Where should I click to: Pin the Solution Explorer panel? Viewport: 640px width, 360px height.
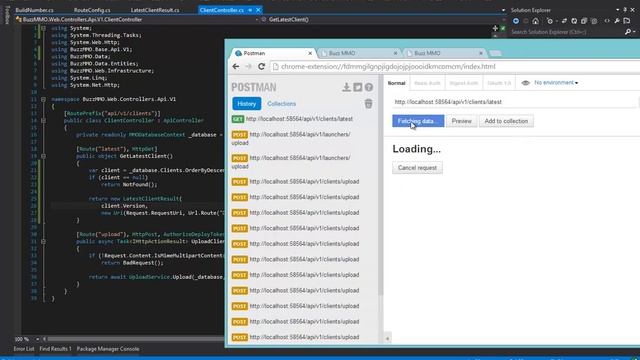625,10
